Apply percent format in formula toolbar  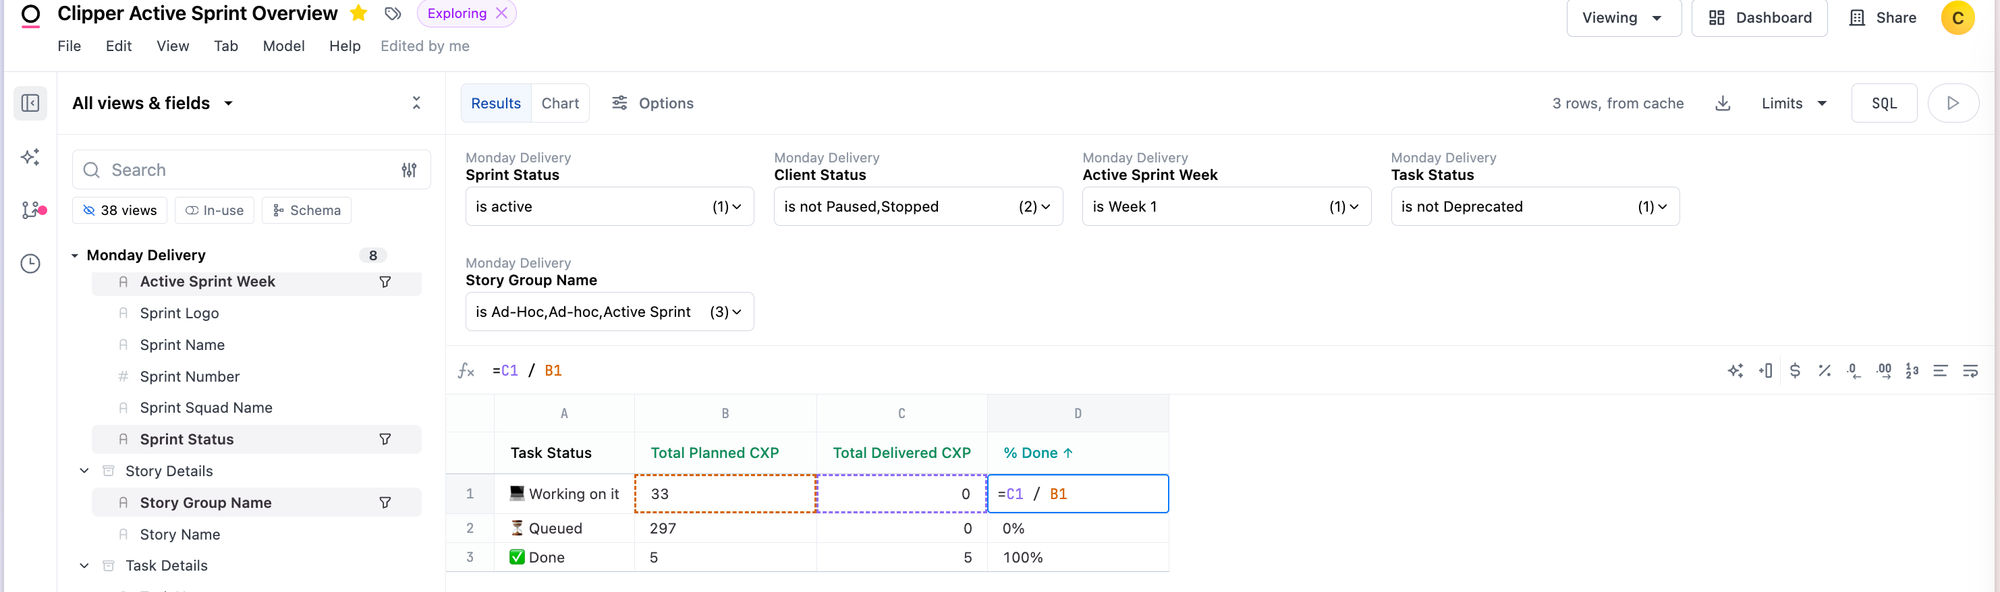coord(1825,371)
